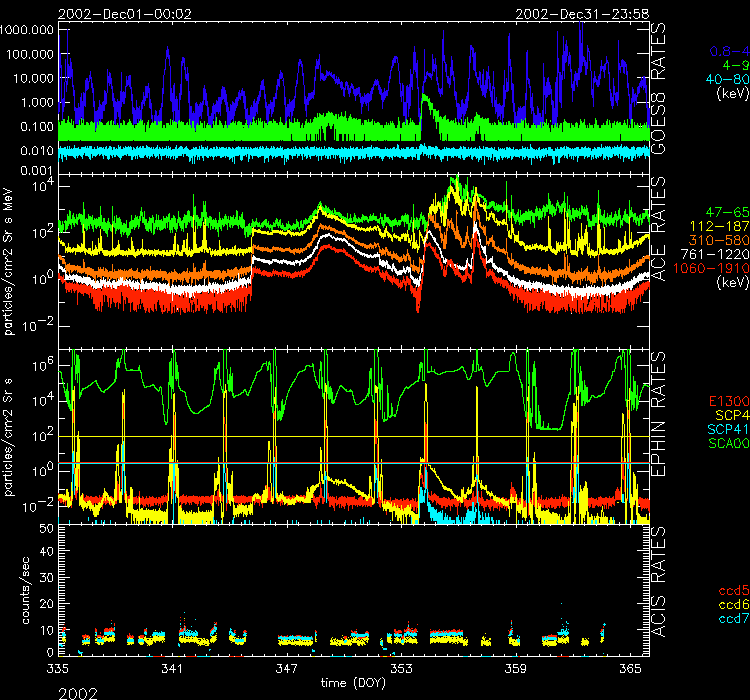This screenshot has width=750, height=700.
Task: Click the cyan SCP41 EPHIN legend label
Action: click(x=727, y=429)
